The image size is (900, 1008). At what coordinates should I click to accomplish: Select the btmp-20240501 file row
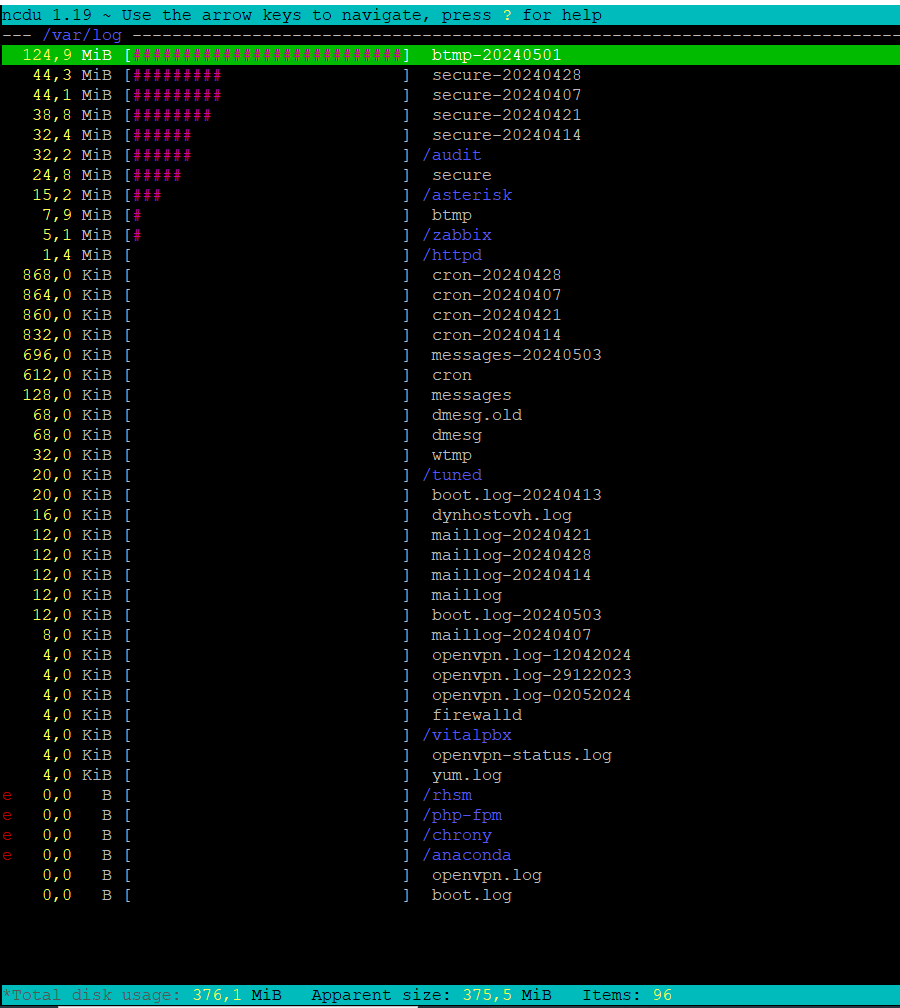coord(496,55)
